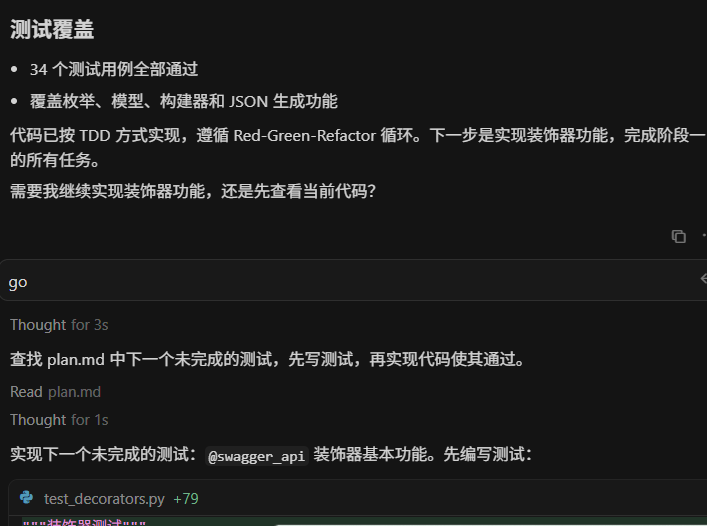Open the "Read plan.md" step
The image size is (707, 526).
pos(55,392)
